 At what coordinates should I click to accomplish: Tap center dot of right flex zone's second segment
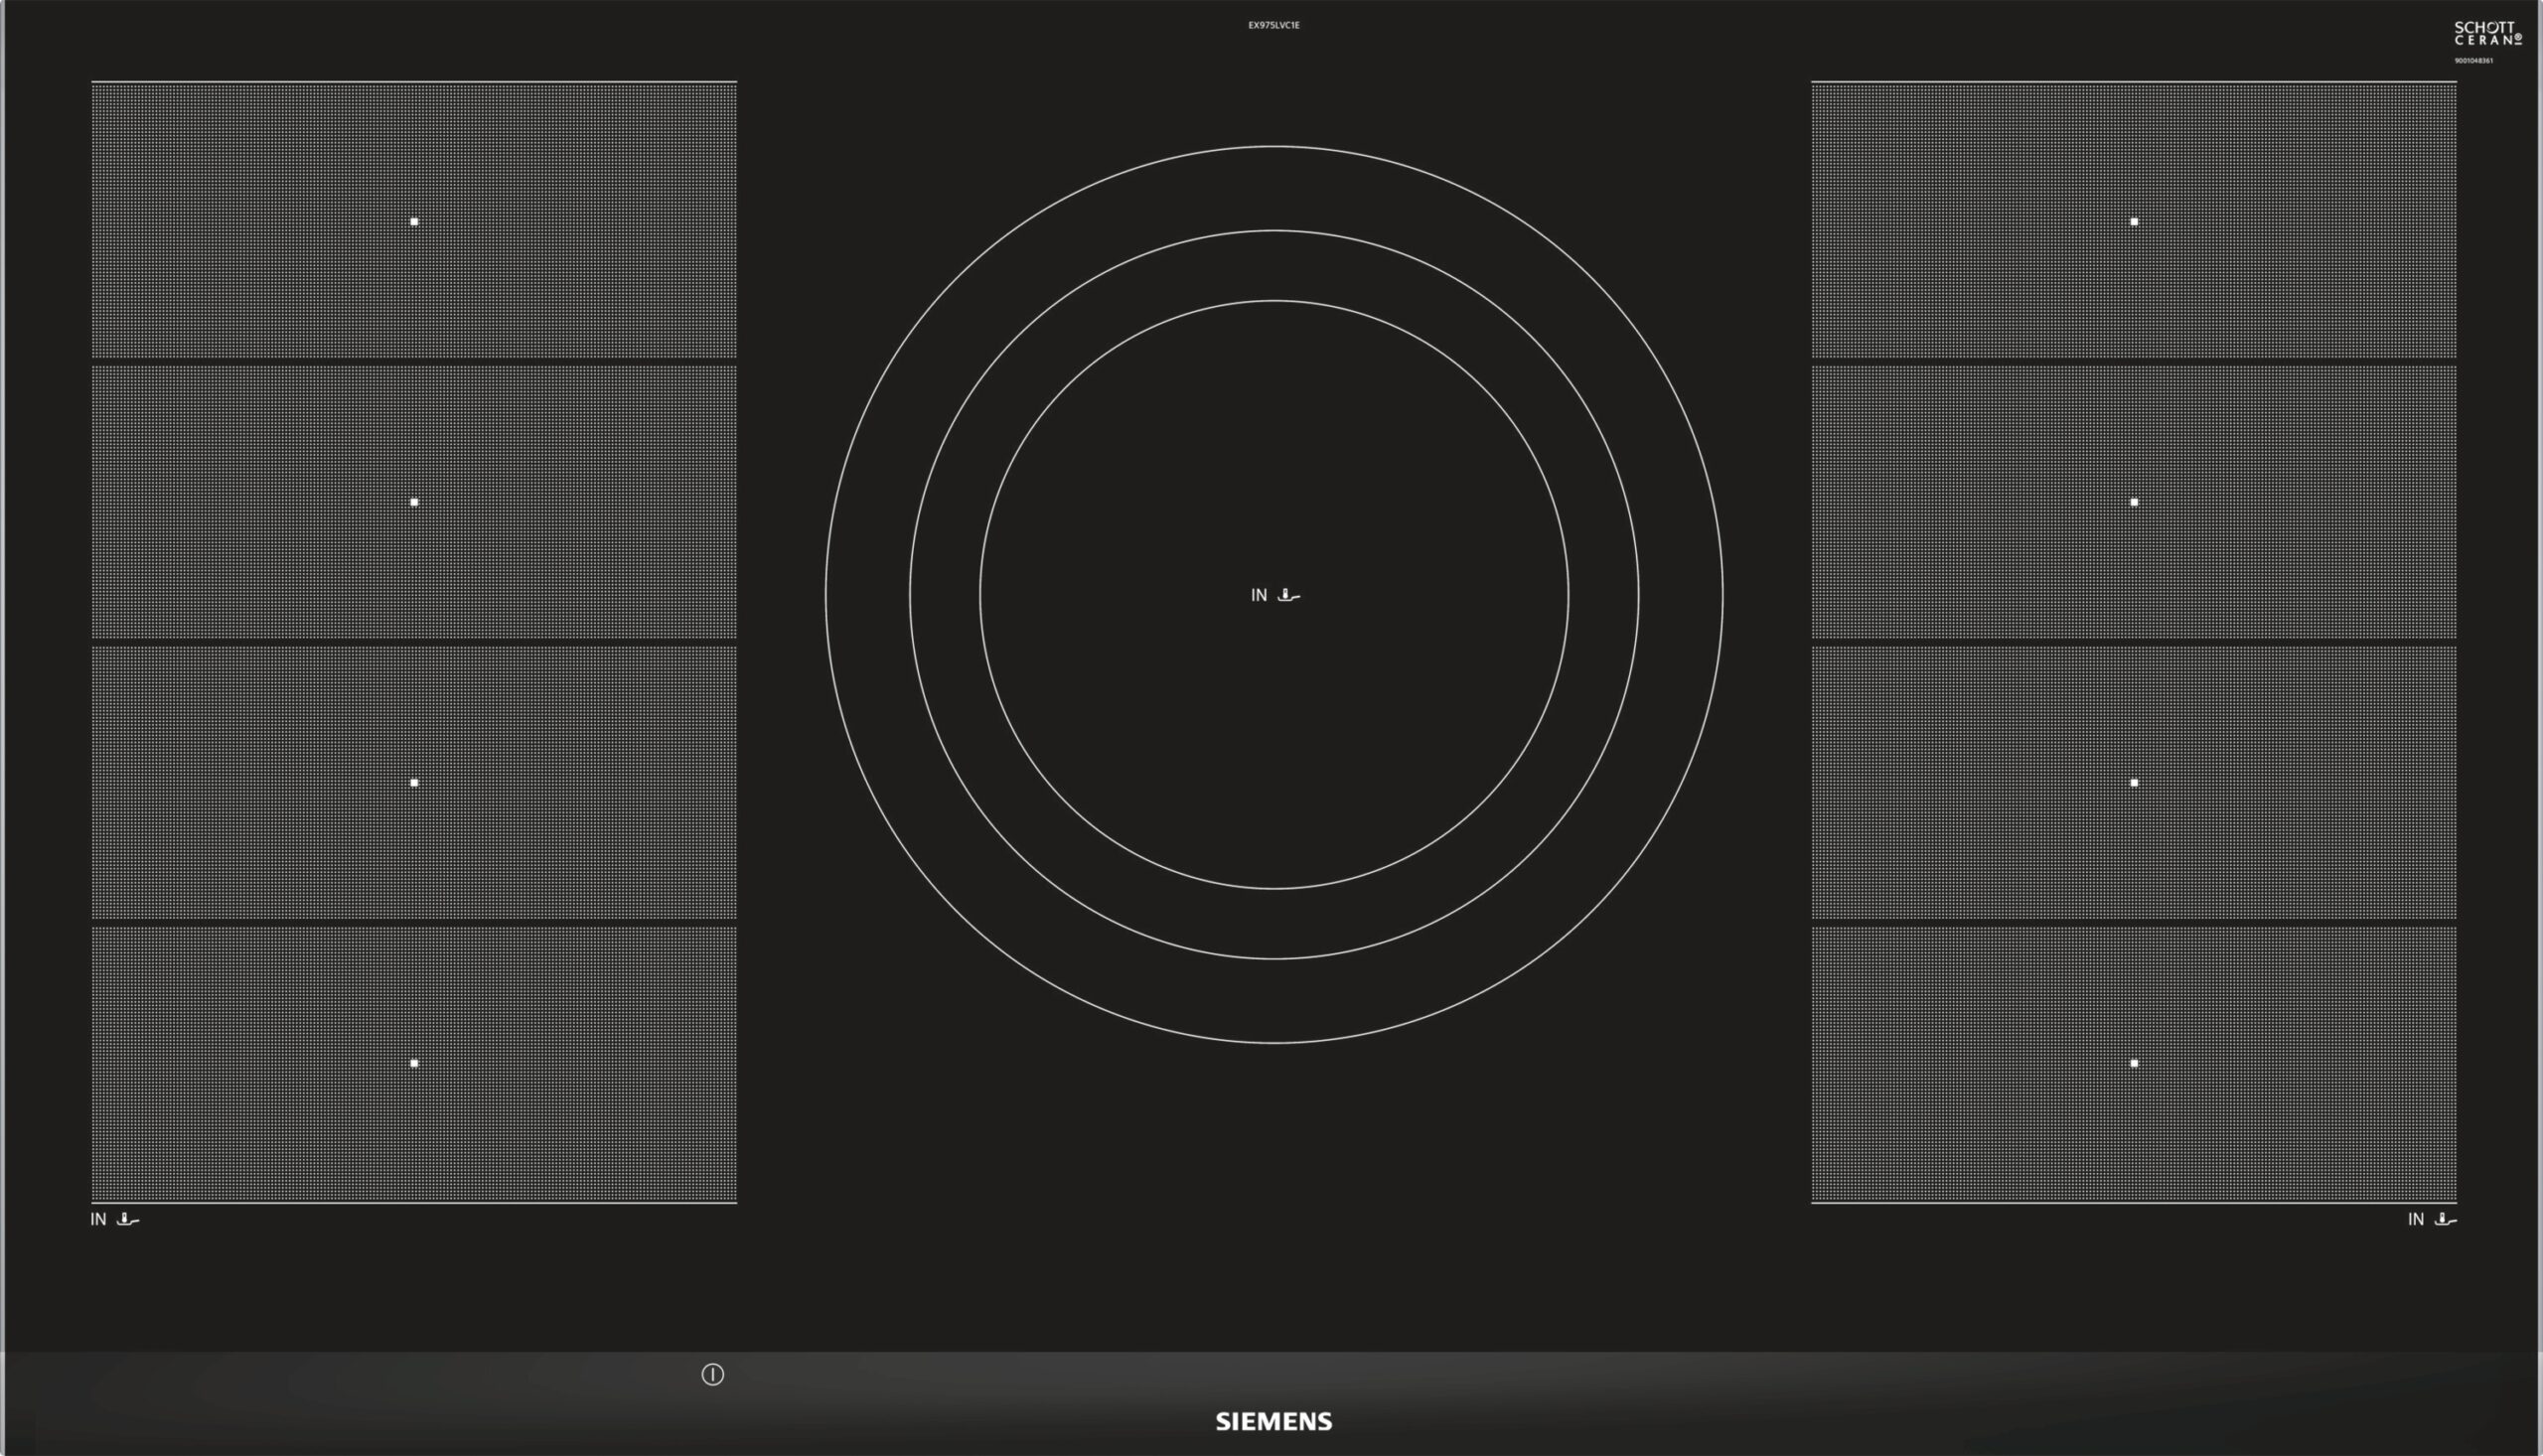click(2134, 502)
